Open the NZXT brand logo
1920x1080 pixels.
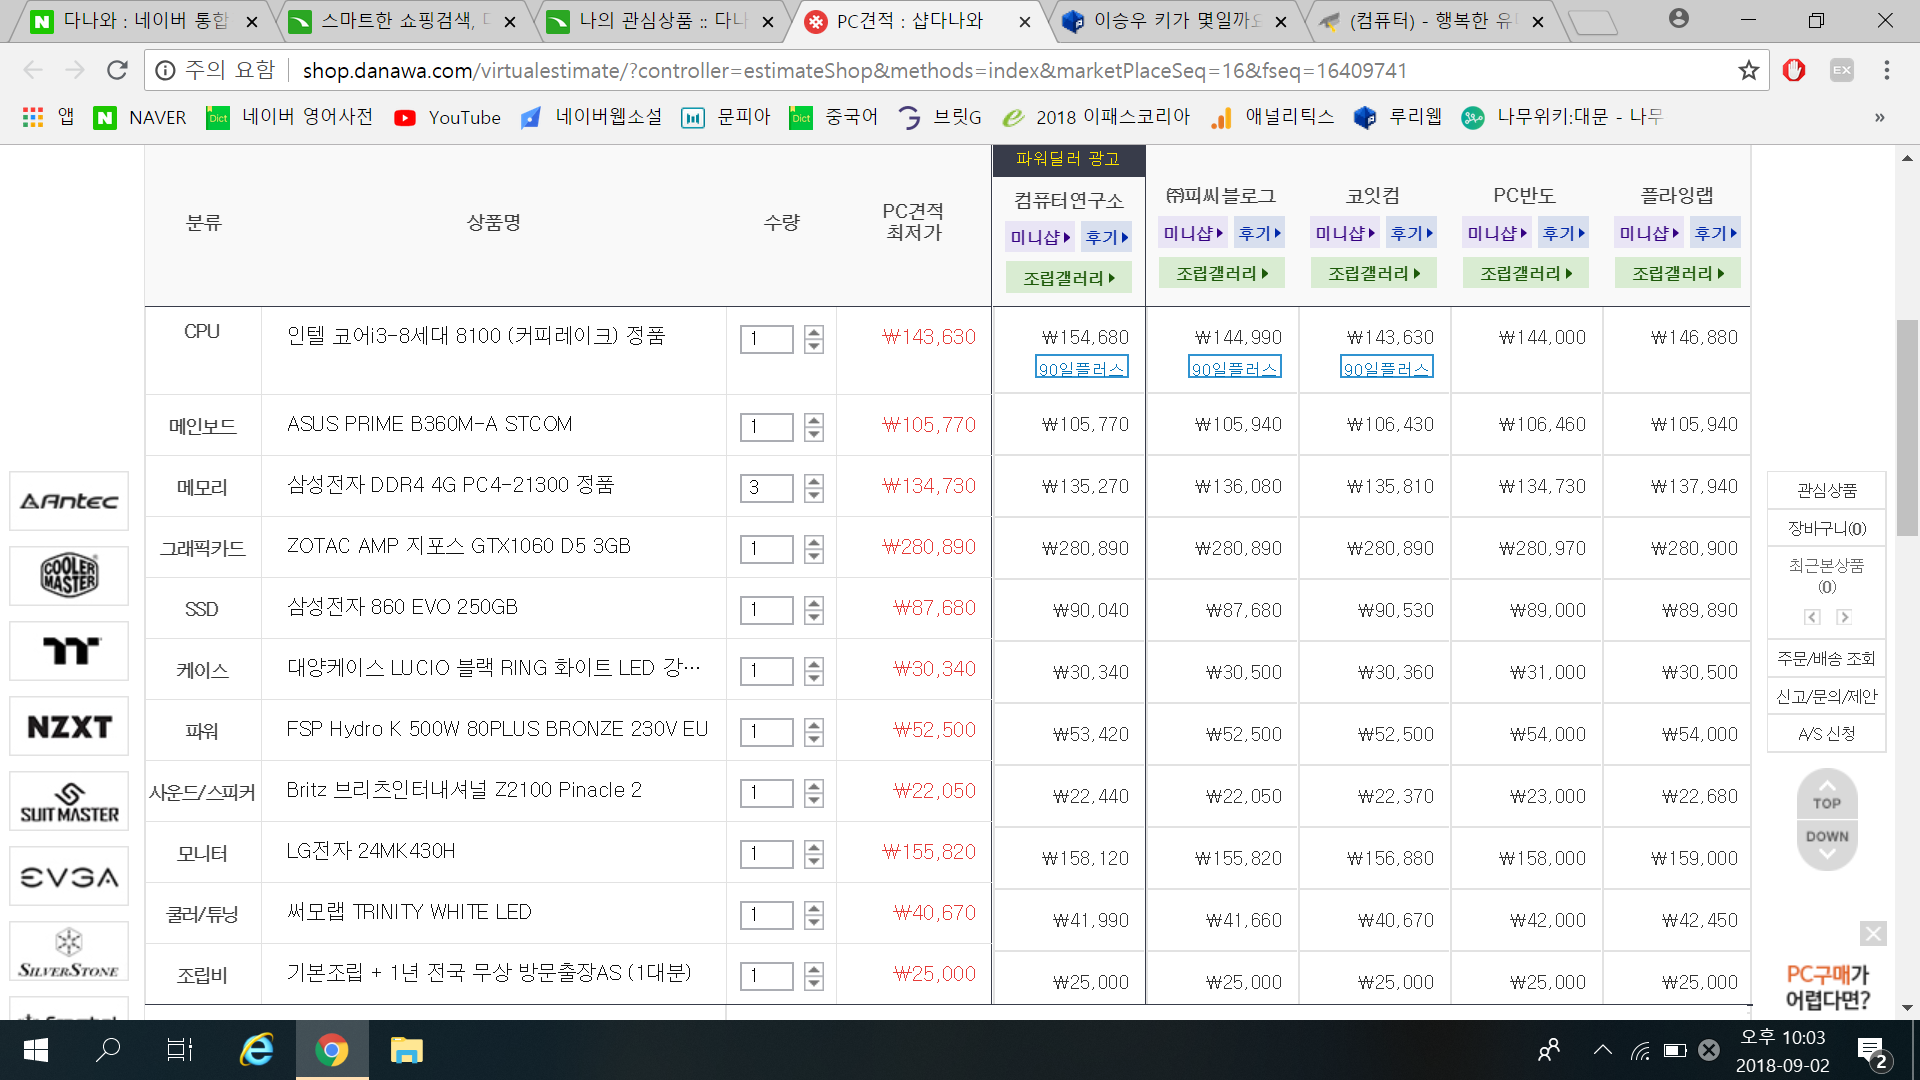coord(69,726)
